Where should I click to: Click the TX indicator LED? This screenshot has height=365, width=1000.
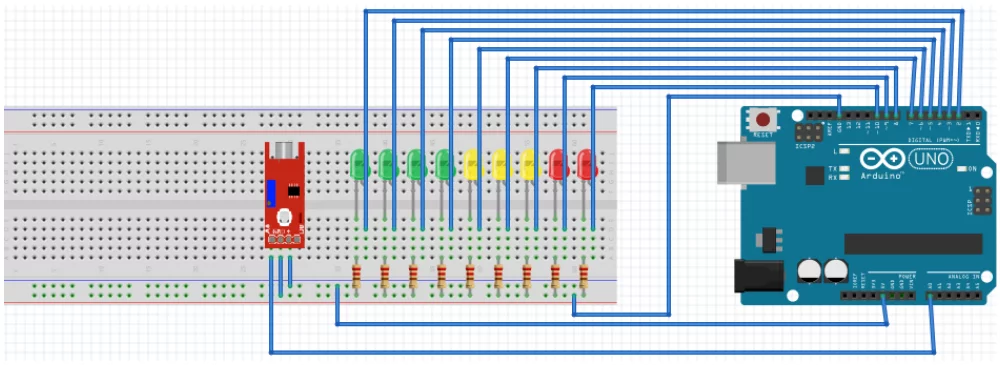point(845,169)
